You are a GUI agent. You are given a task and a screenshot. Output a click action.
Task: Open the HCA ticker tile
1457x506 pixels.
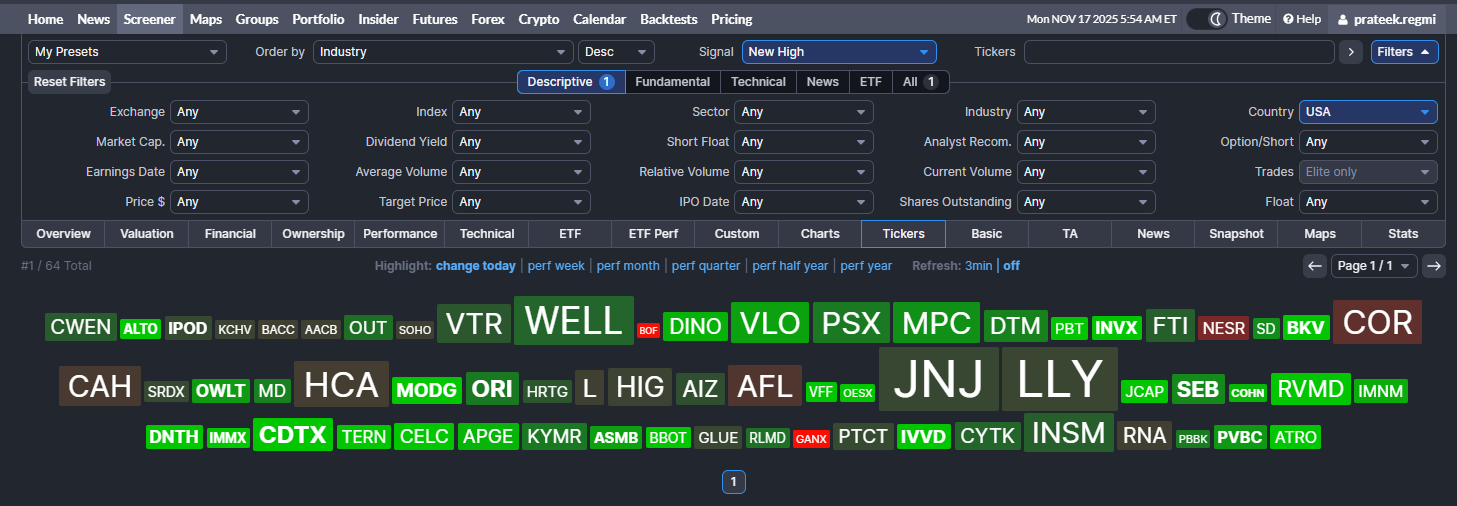[341, 384]
